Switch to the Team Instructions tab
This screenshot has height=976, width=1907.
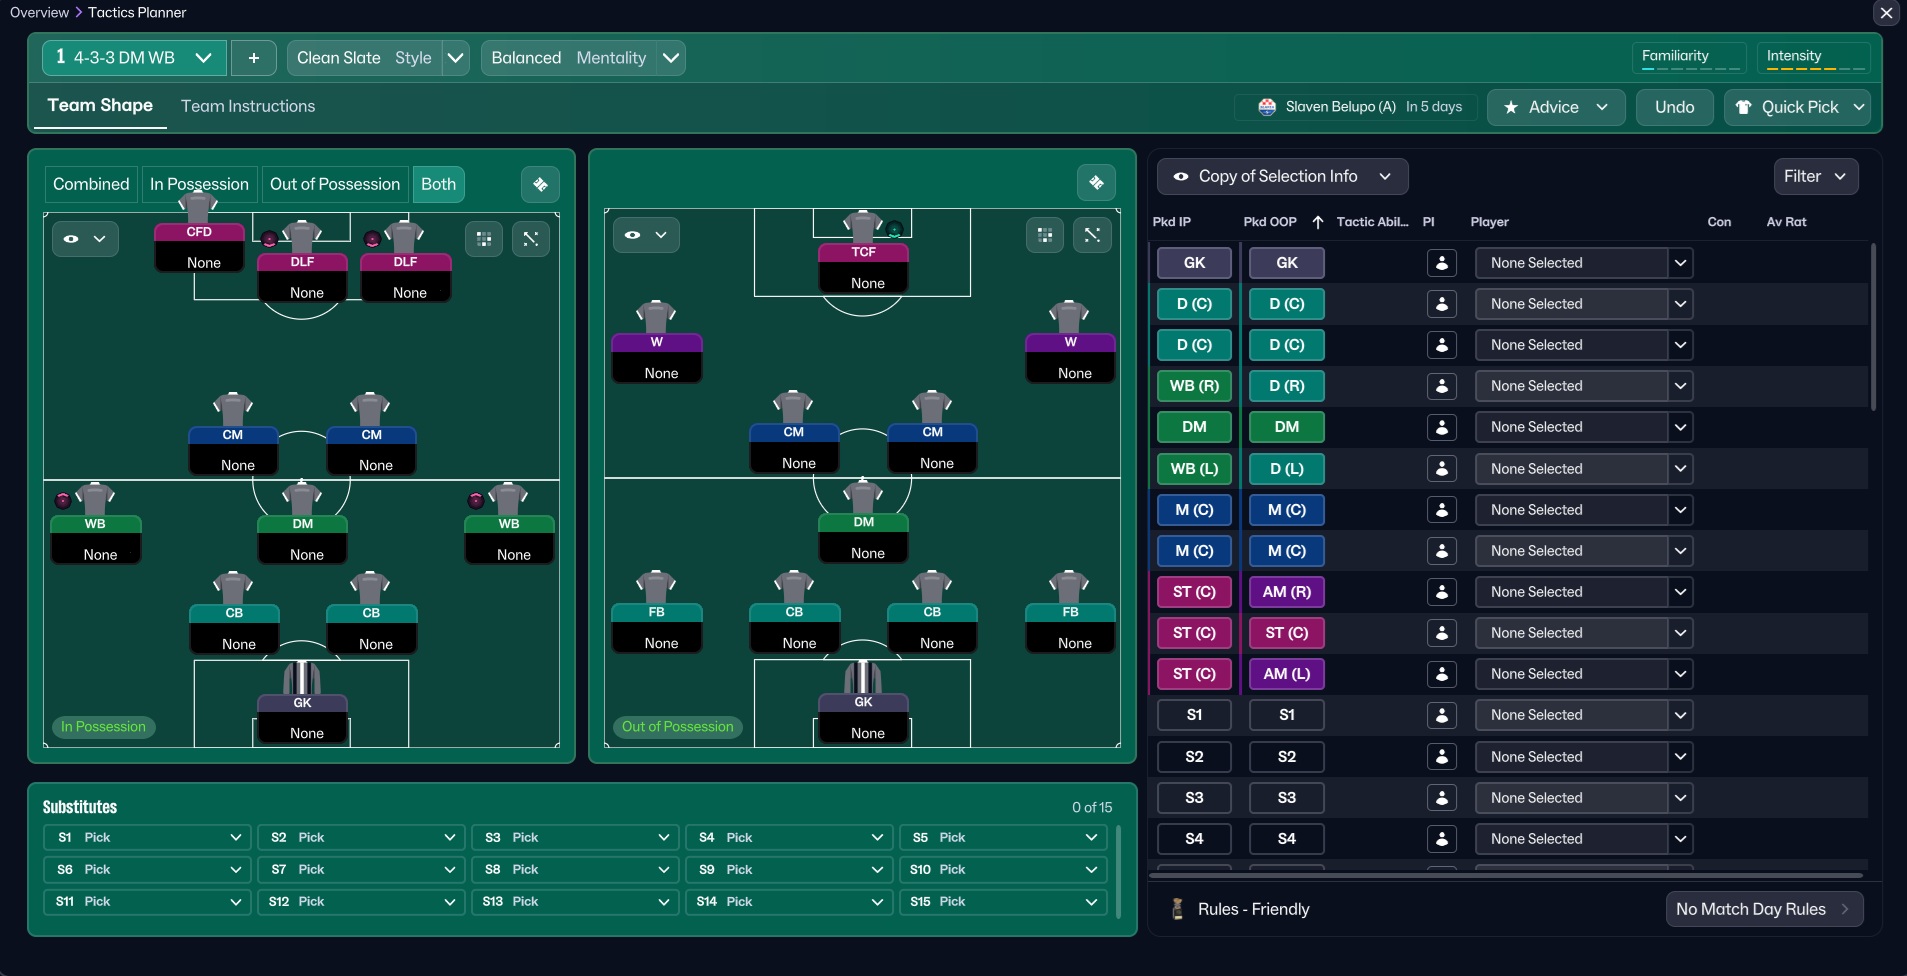(248, 106)
